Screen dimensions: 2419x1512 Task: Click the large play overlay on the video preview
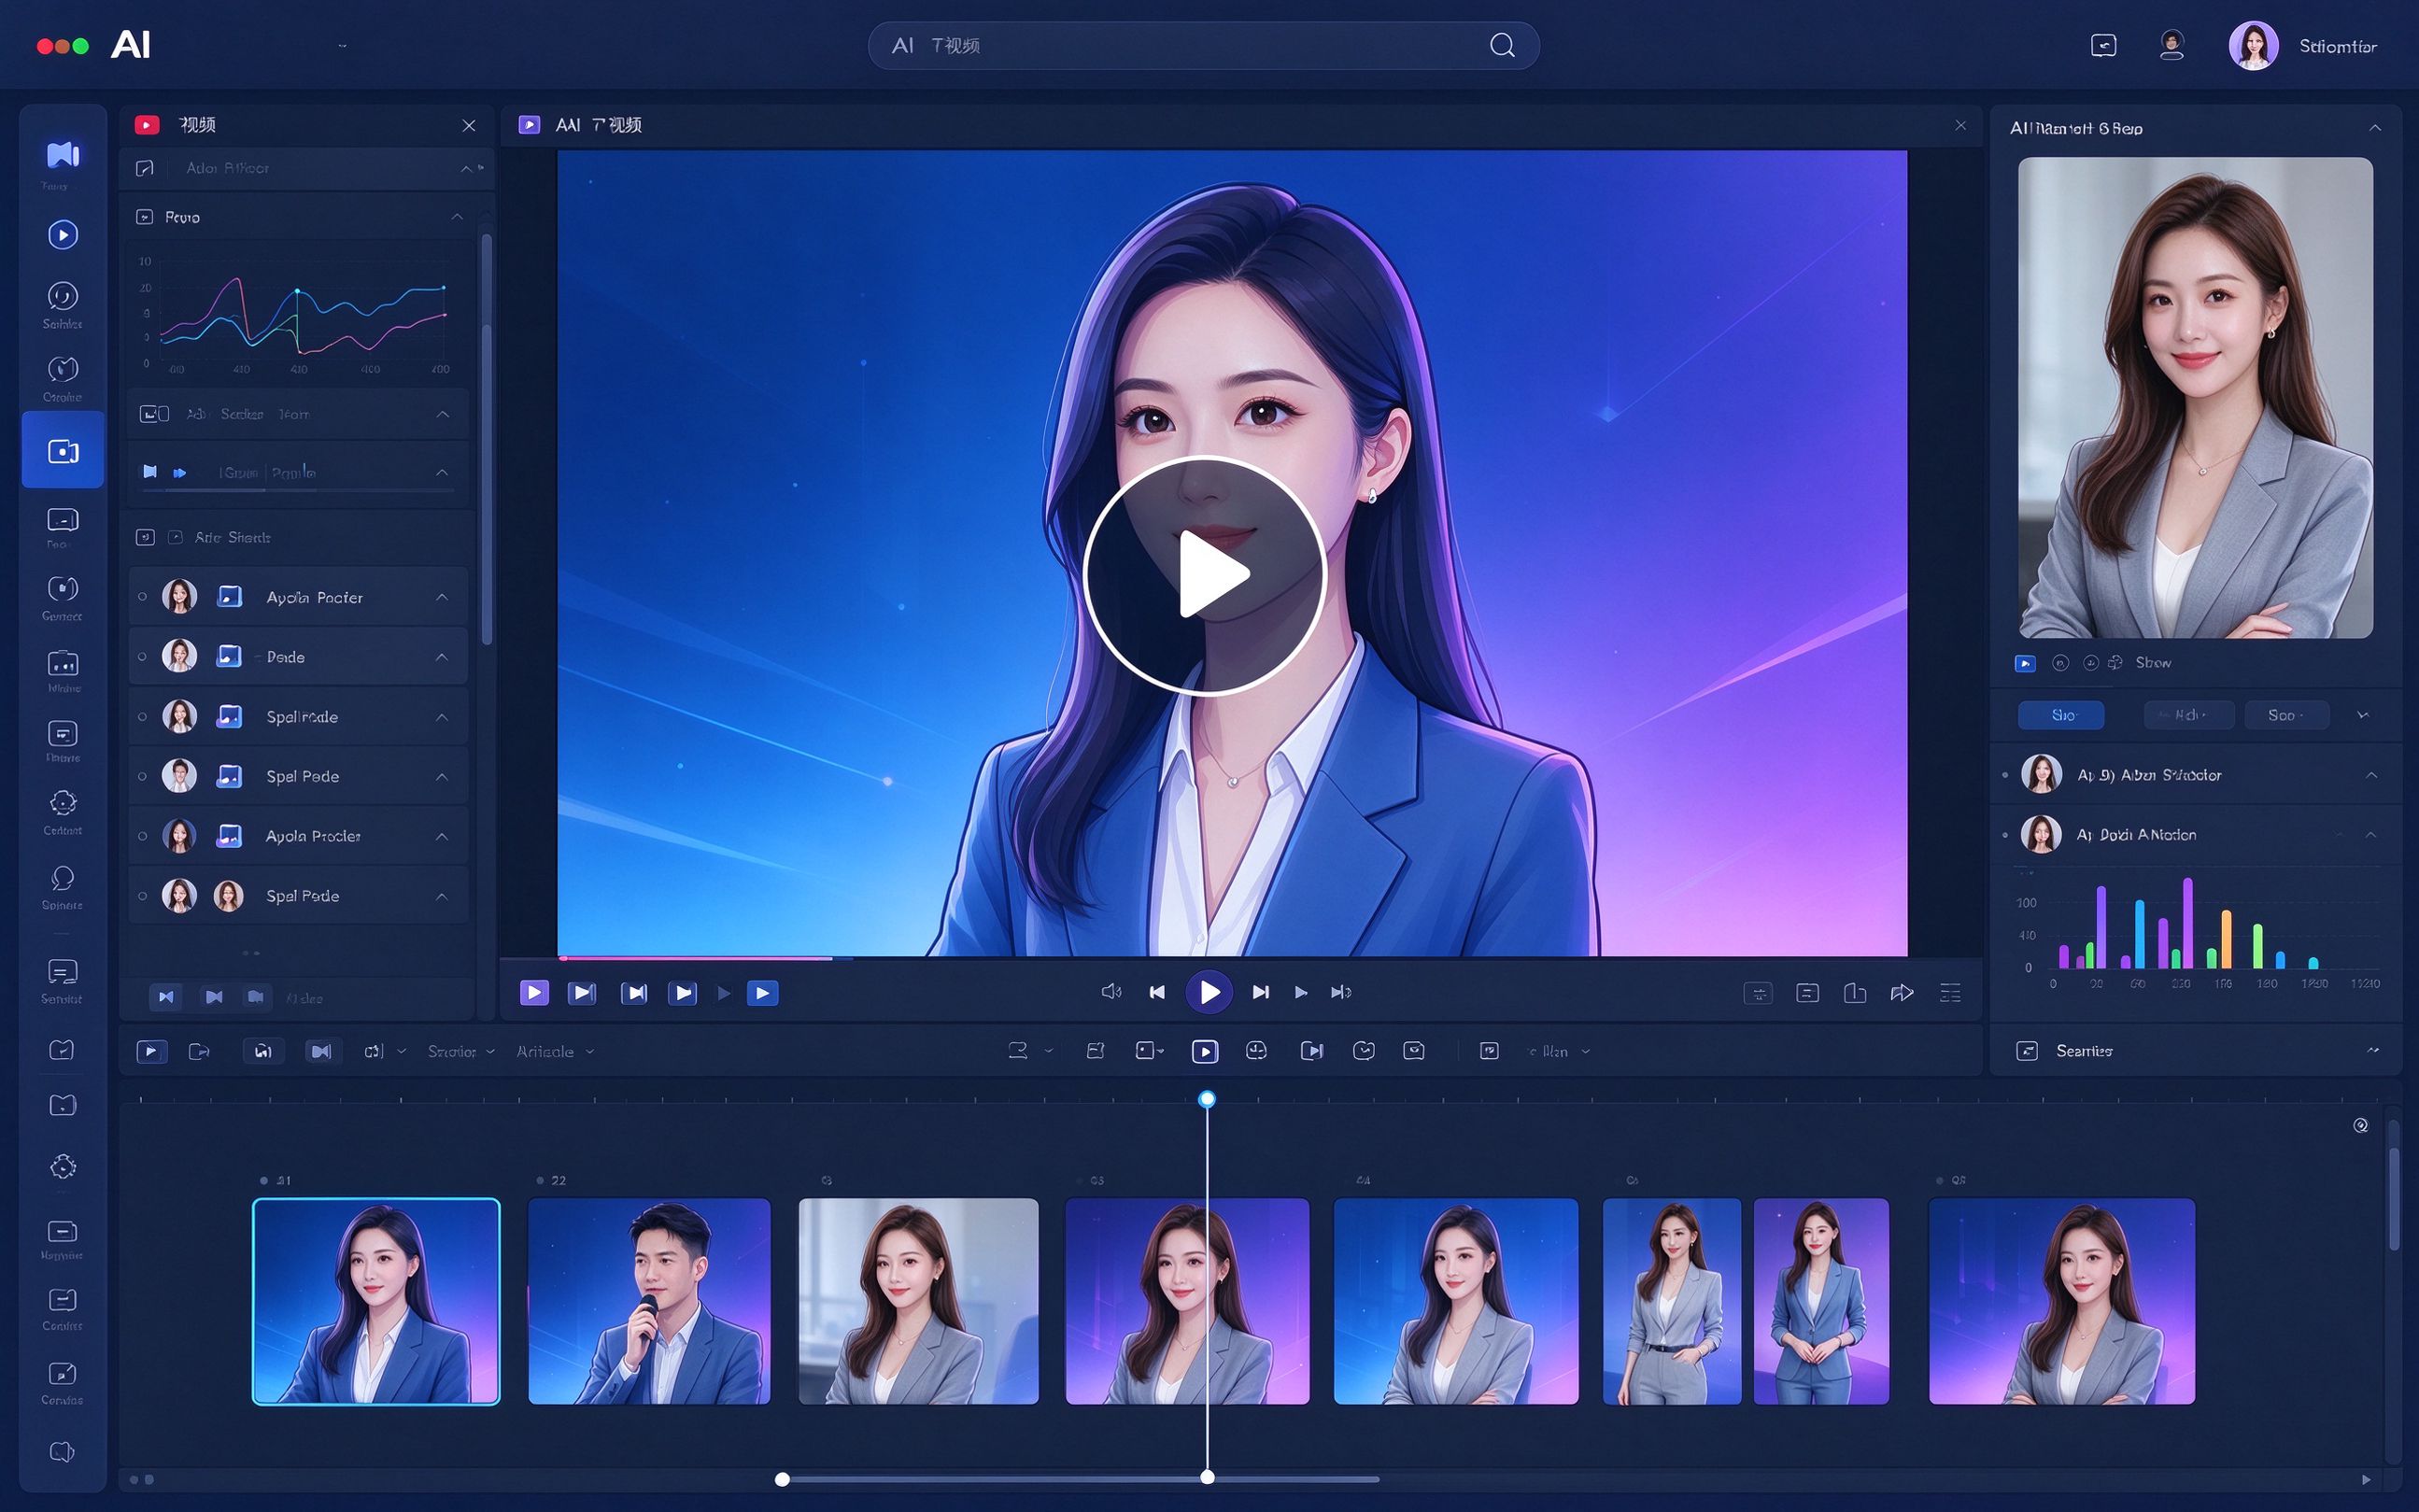point(1204,575)
